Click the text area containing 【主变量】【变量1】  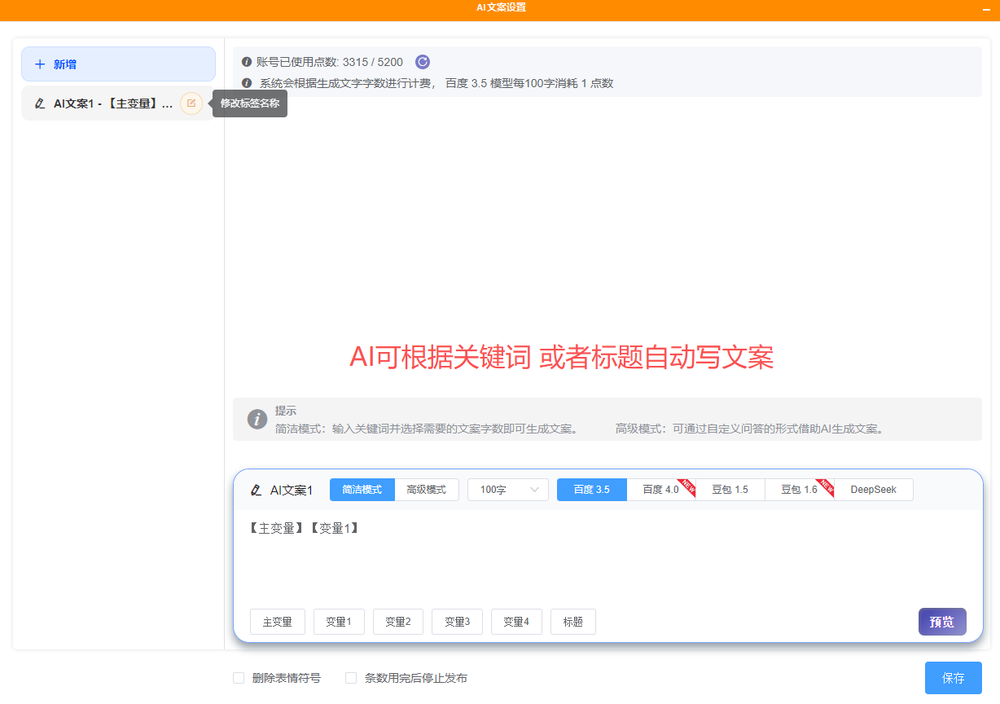tap(600, 560)
